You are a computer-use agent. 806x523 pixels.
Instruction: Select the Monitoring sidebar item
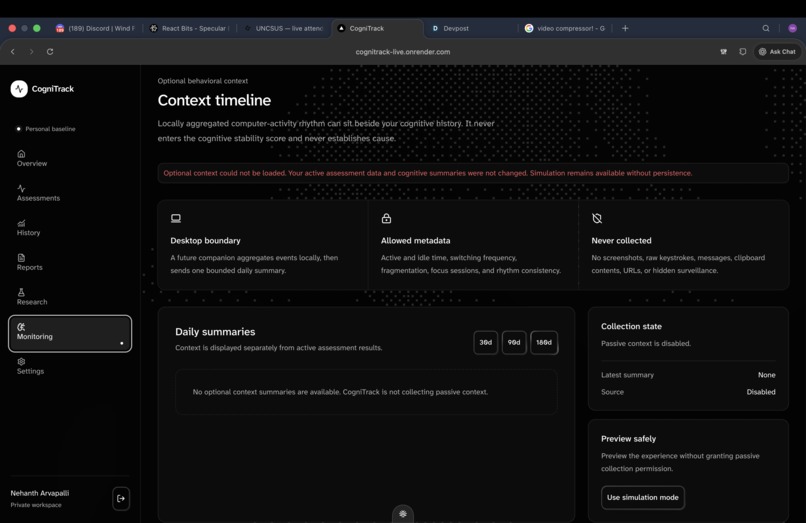click(70, 333)
